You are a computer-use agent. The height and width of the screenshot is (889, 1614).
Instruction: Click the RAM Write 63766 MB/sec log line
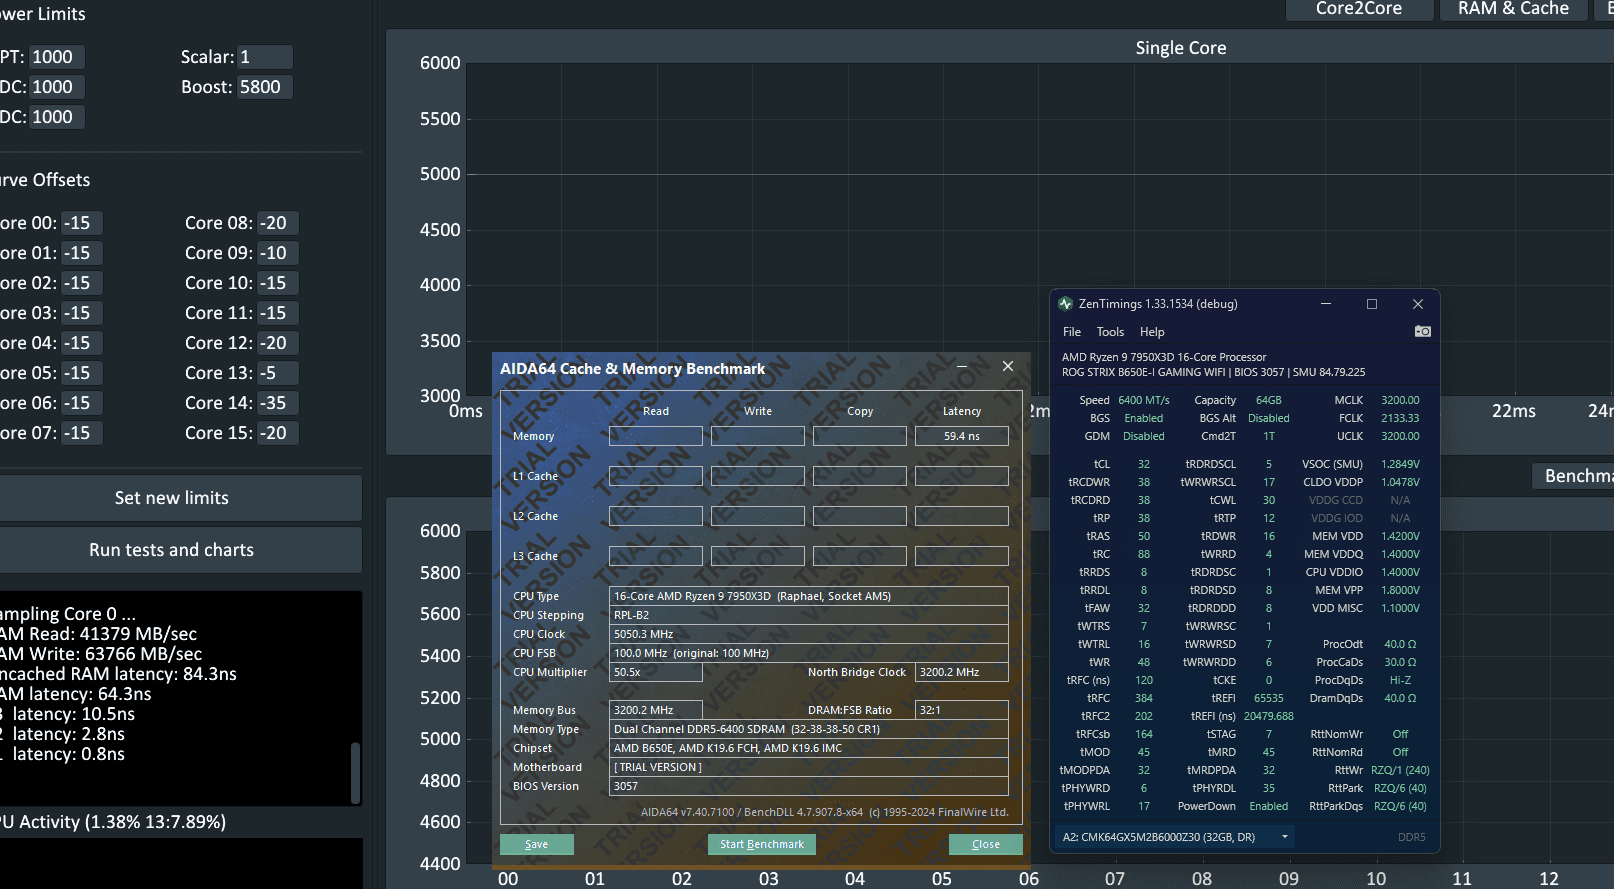click(100, 654)
